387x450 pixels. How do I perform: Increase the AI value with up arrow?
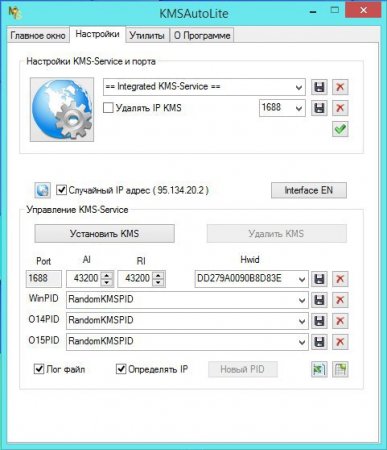[x=107, y=275]
